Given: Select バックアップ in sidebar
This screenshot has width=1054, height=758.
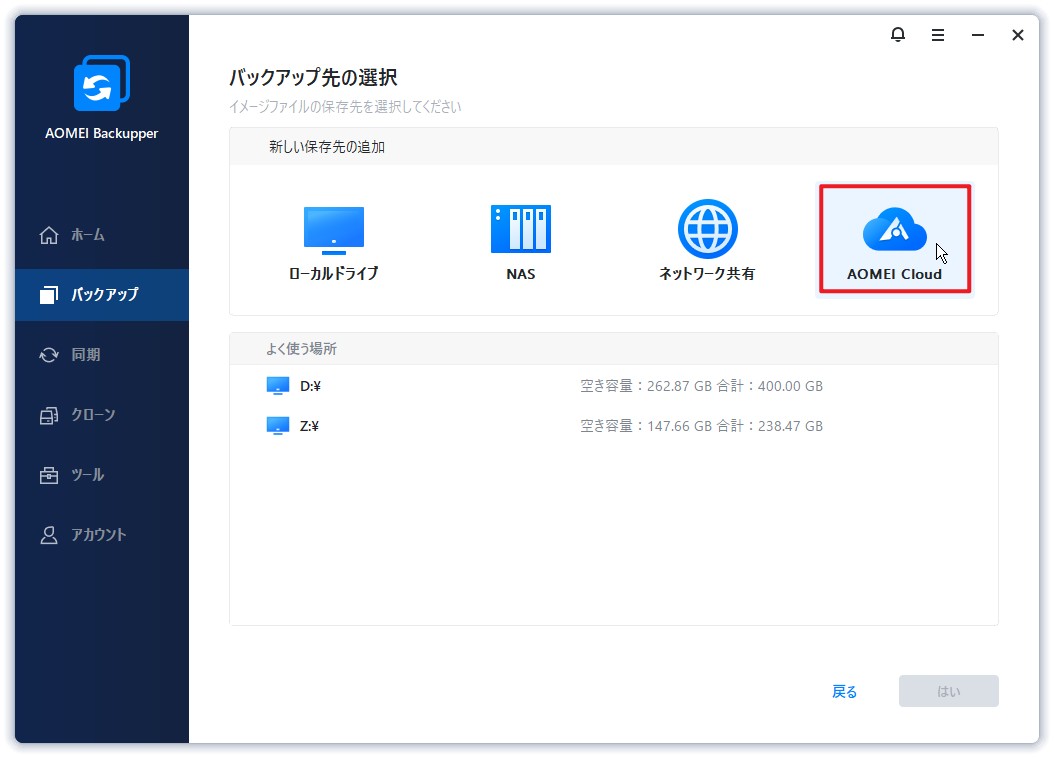Looking at the screenshot, I should (102, 294).
